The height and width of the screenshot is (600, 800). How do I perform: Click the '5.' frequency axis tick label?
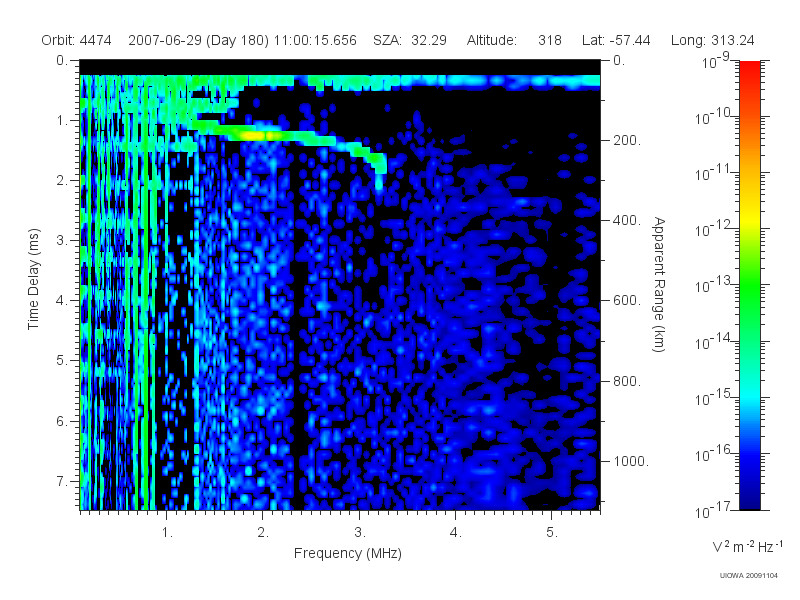(552, 532)
